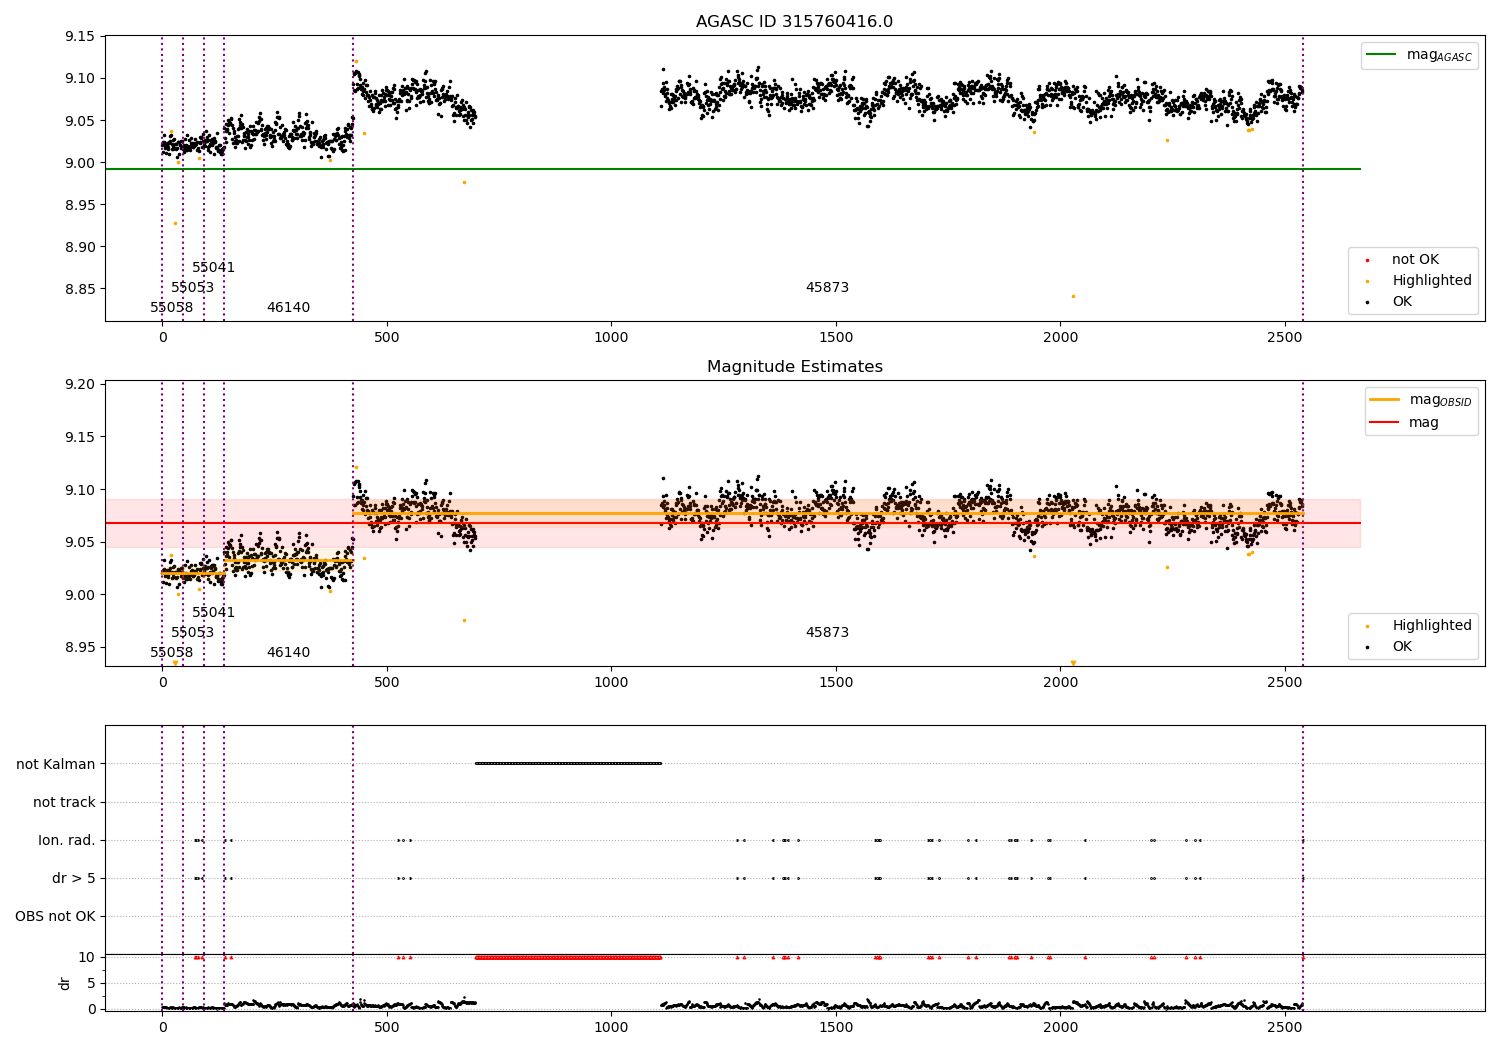This screenshot has height=1050, width=1500.
Task: Click the 5 tick on the dr axis
Action: click(91, 984)
